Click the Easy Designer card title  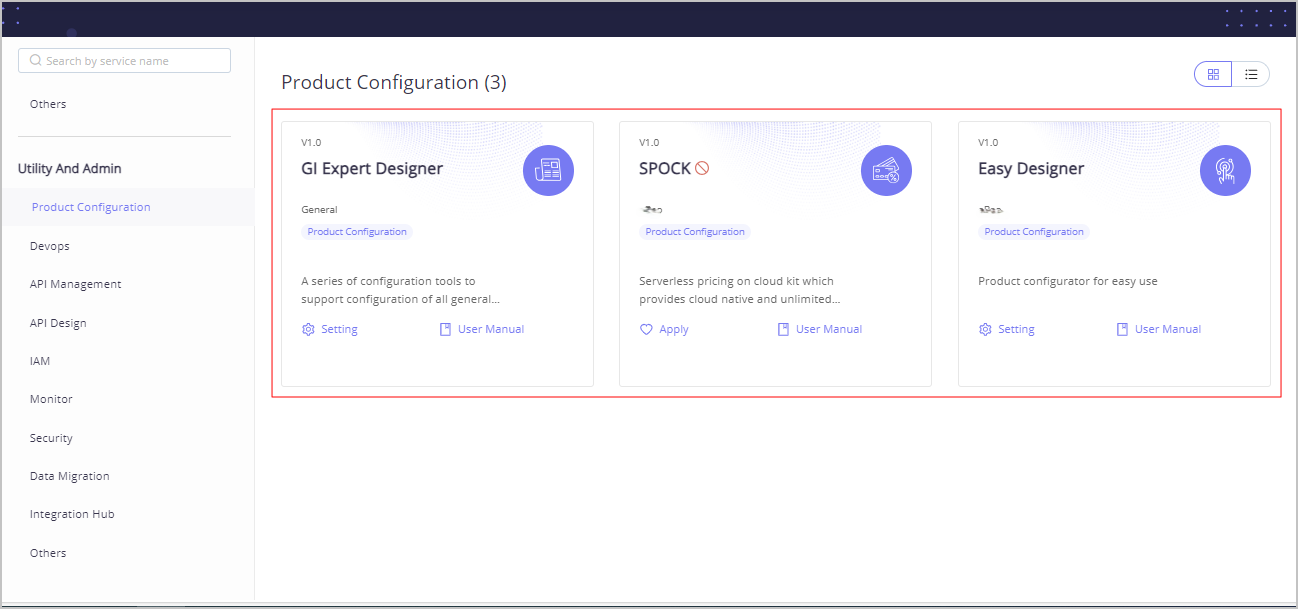1031,169
